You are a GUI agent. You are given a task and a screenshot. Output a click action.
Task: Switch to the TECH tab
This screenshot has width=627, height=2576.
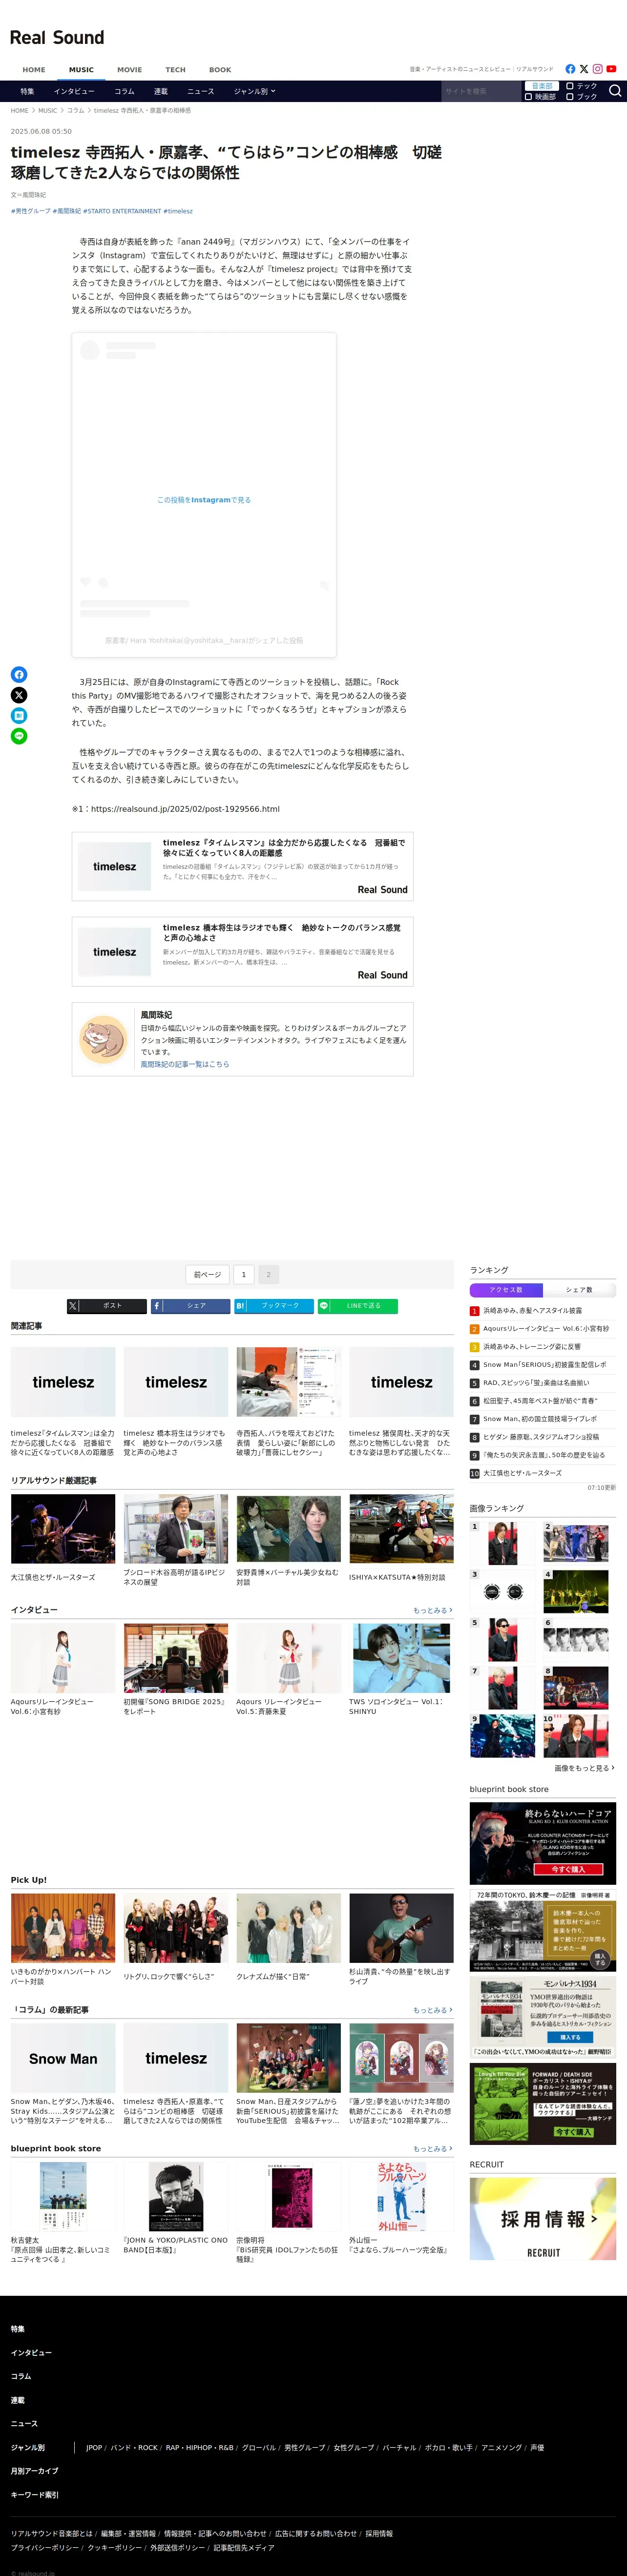175,70
